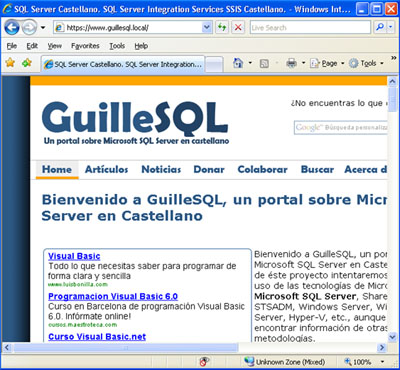Expand the Print options dropdown arrow
The image size is (400, 370).
[303, 63]
